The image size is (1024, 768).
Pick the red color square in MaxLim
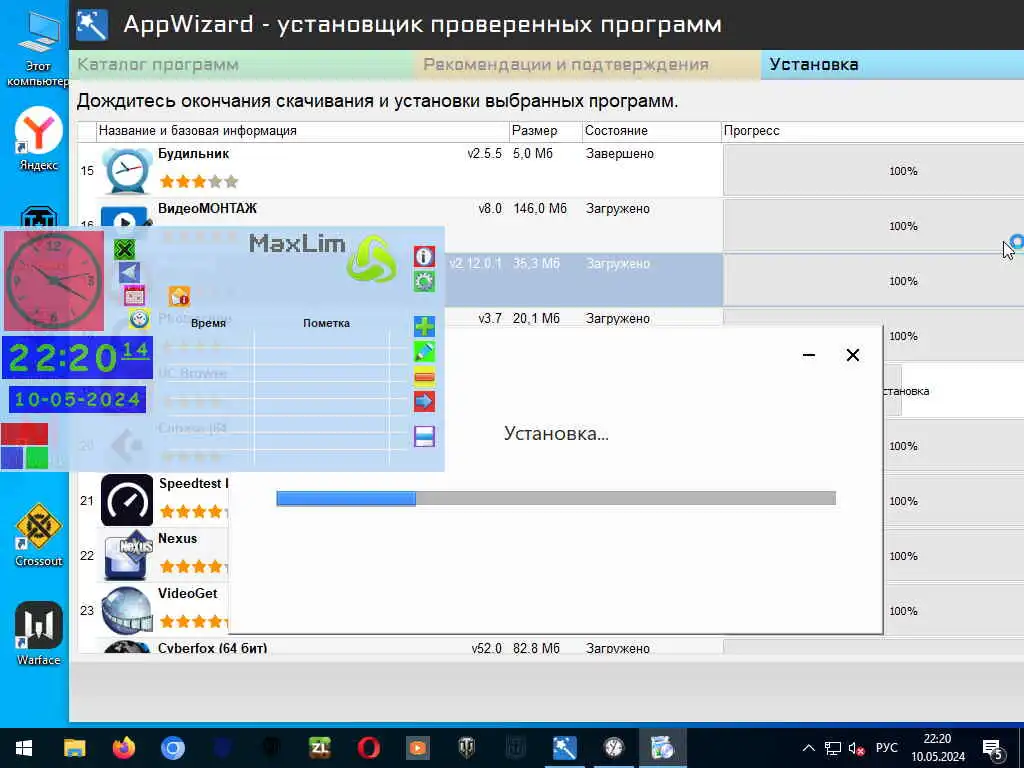(24, 434)
